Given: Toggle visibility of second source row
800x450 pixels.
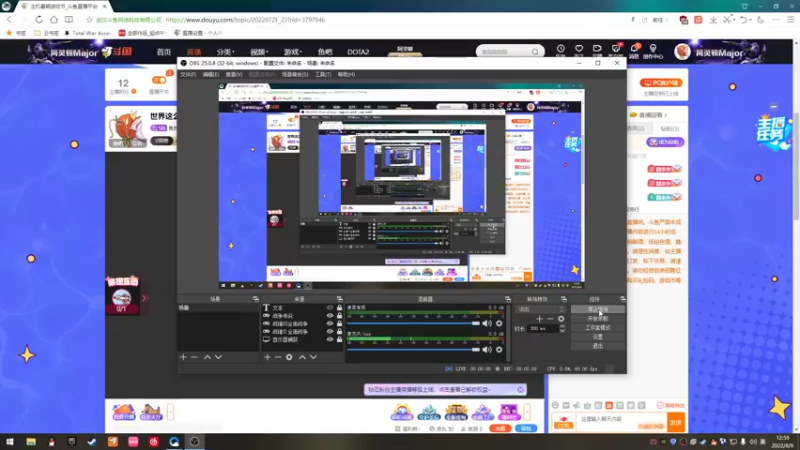Looking at the screenshot, I should pos(330,316).
